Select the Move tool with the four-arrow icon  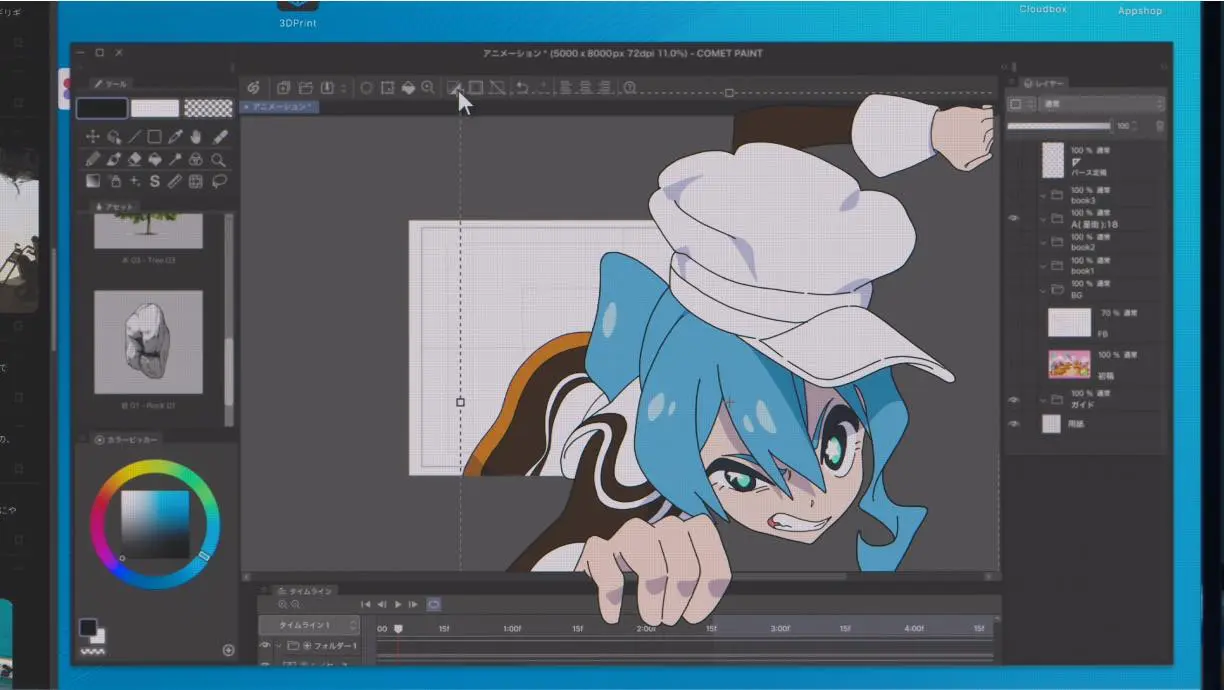[93, 137]
